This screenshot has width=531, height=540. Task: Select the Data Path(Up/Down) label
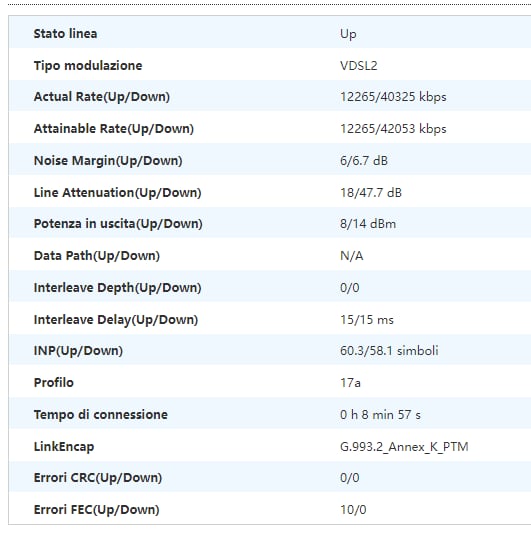(97, 256)
